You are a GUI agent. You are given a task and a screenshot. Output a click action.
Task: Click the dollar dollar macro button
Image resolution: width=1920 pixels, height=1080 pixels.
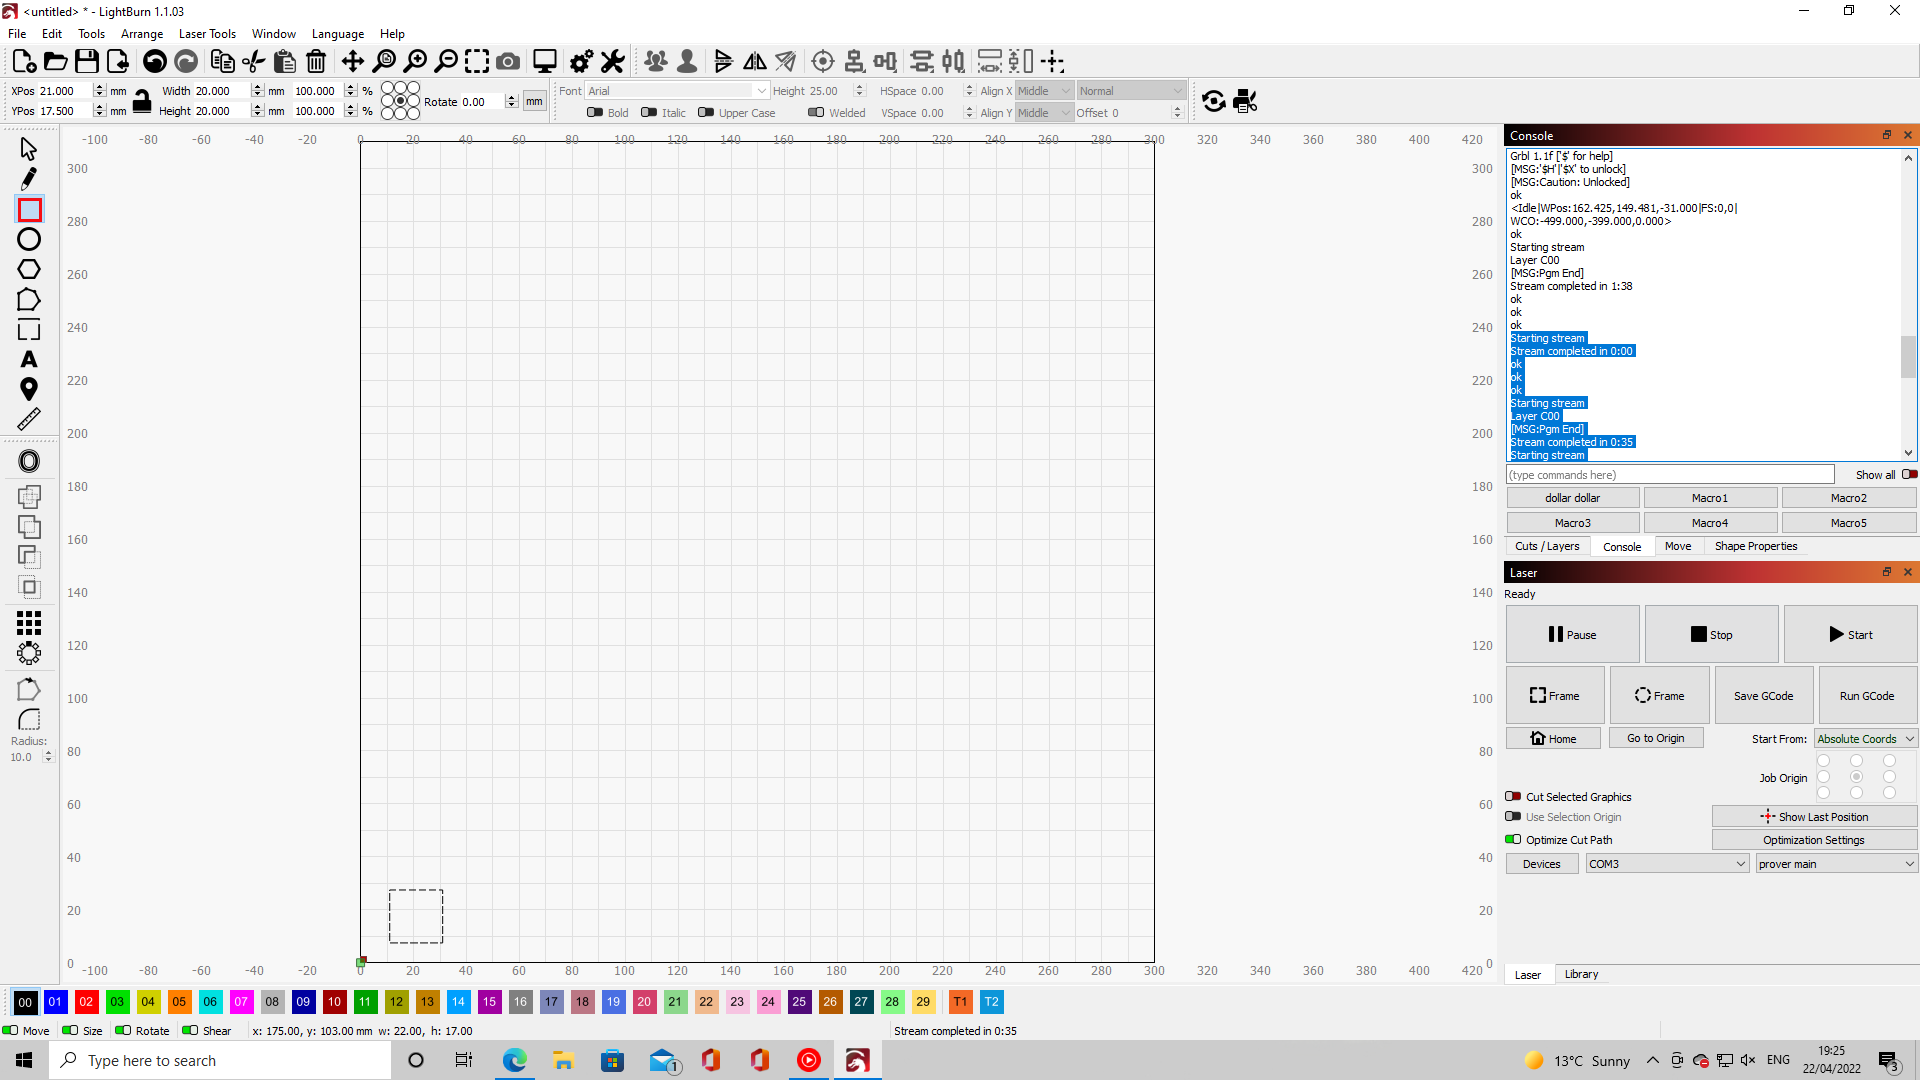coord(1573,498)
